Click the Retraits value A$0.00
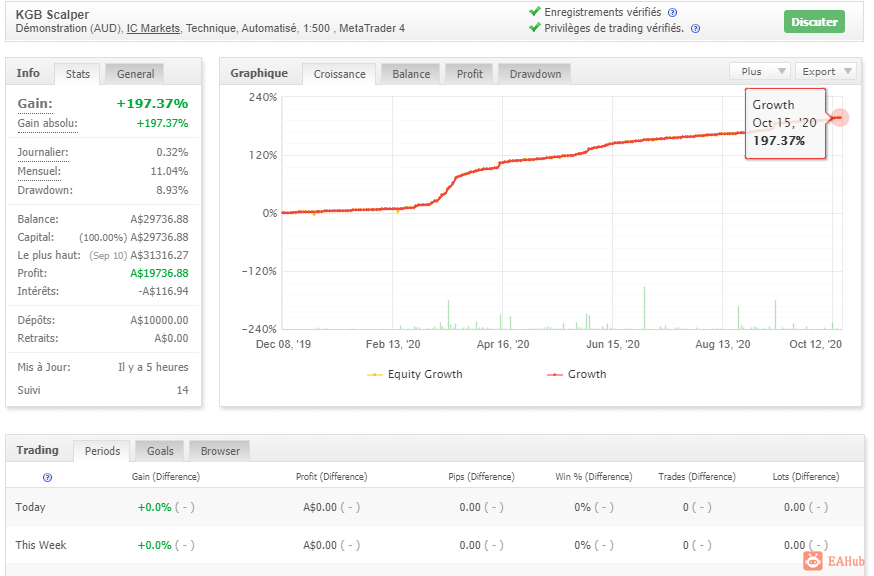874x576 pixels. coord(172,338)
